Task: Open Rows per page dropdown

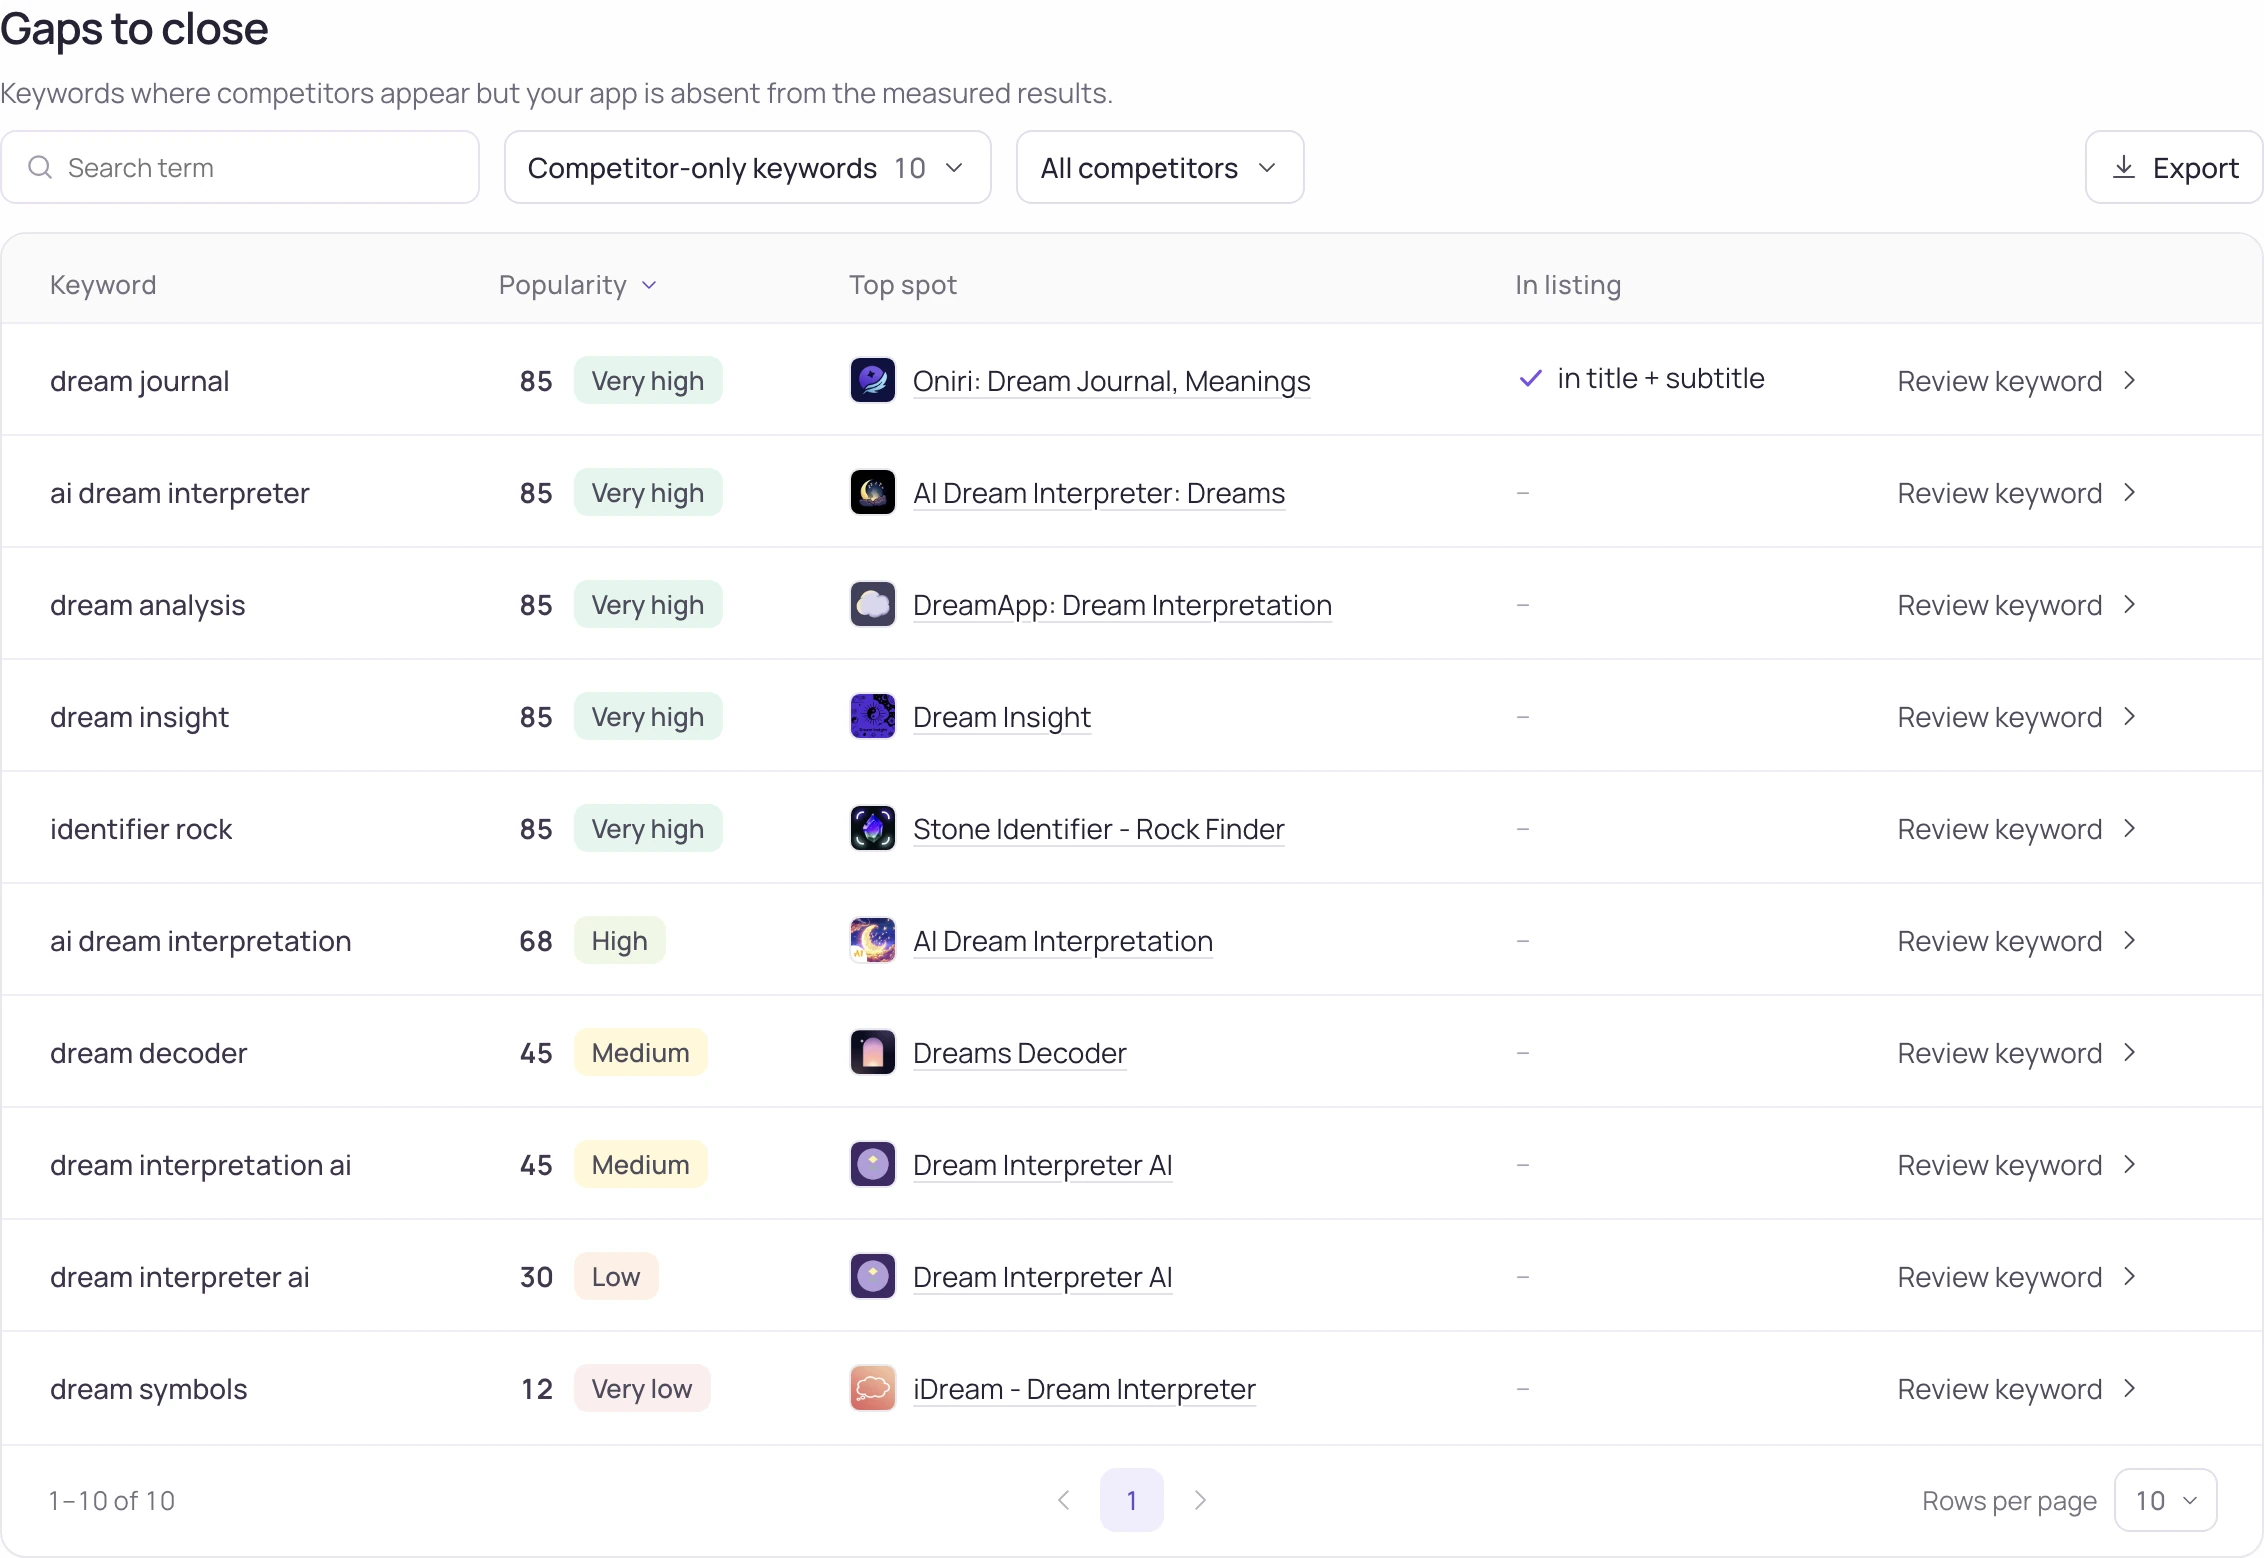Action: click(x=2166, y=1500)
